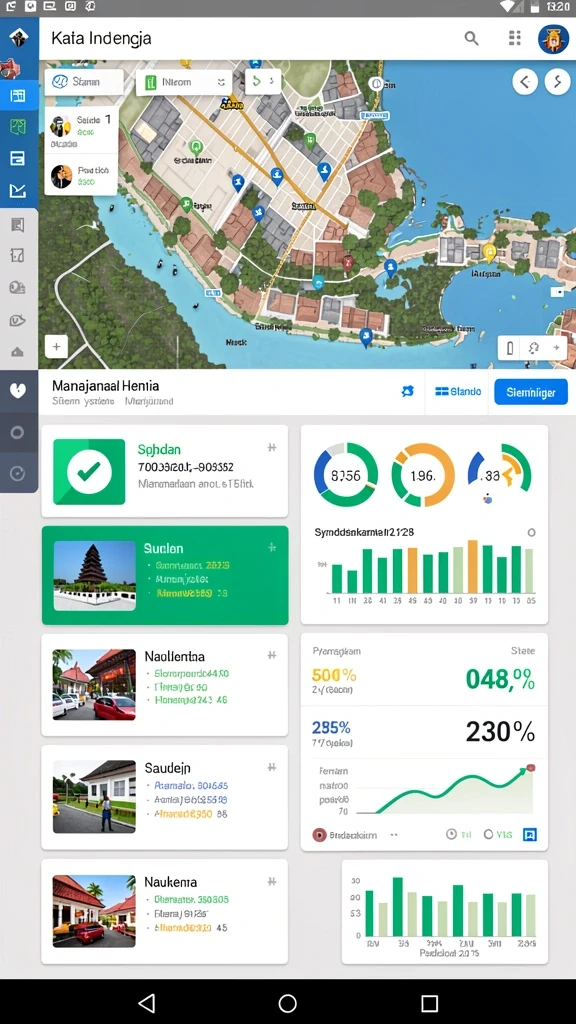
Task: Toggle the green checkmark on Sphdan card
Action: pyautogui.click(x=89, y=472)
